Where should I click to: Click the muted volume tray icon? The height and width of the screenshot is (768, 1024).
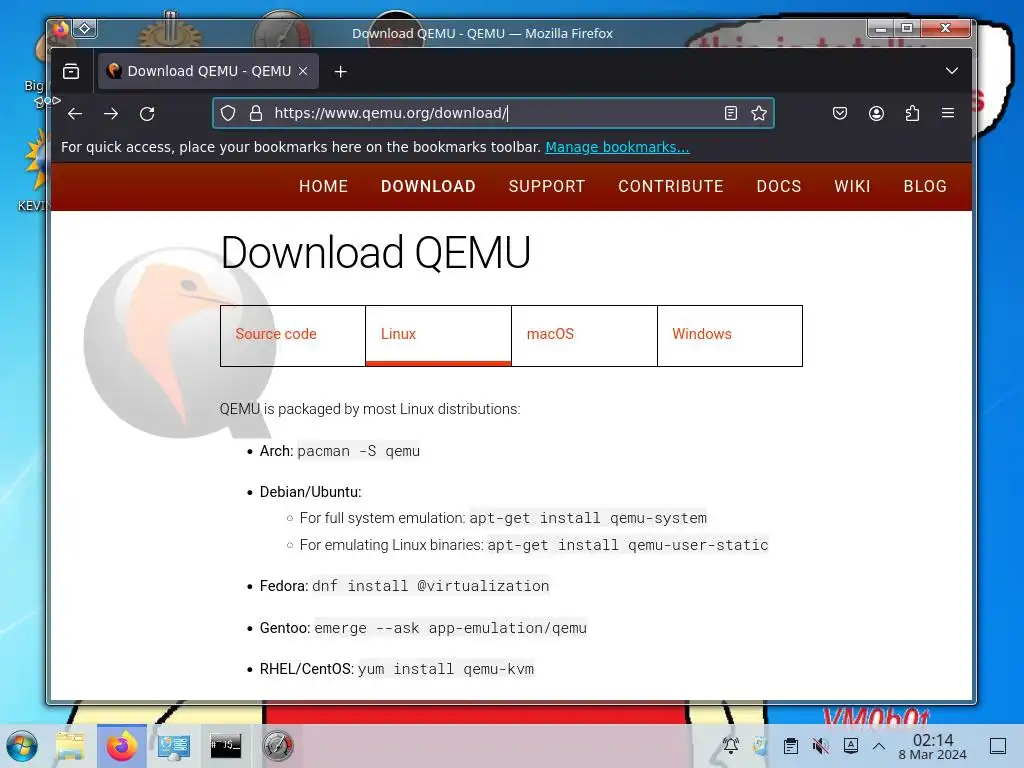[x=821, y=745]
